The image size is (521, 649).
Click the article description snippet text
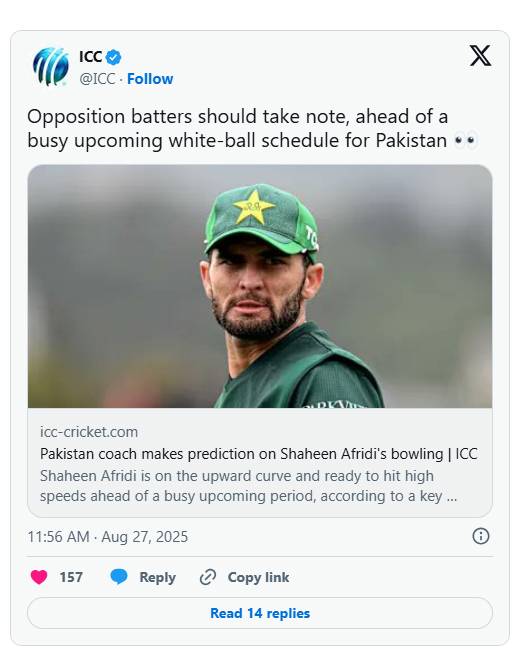coord(248,486)
